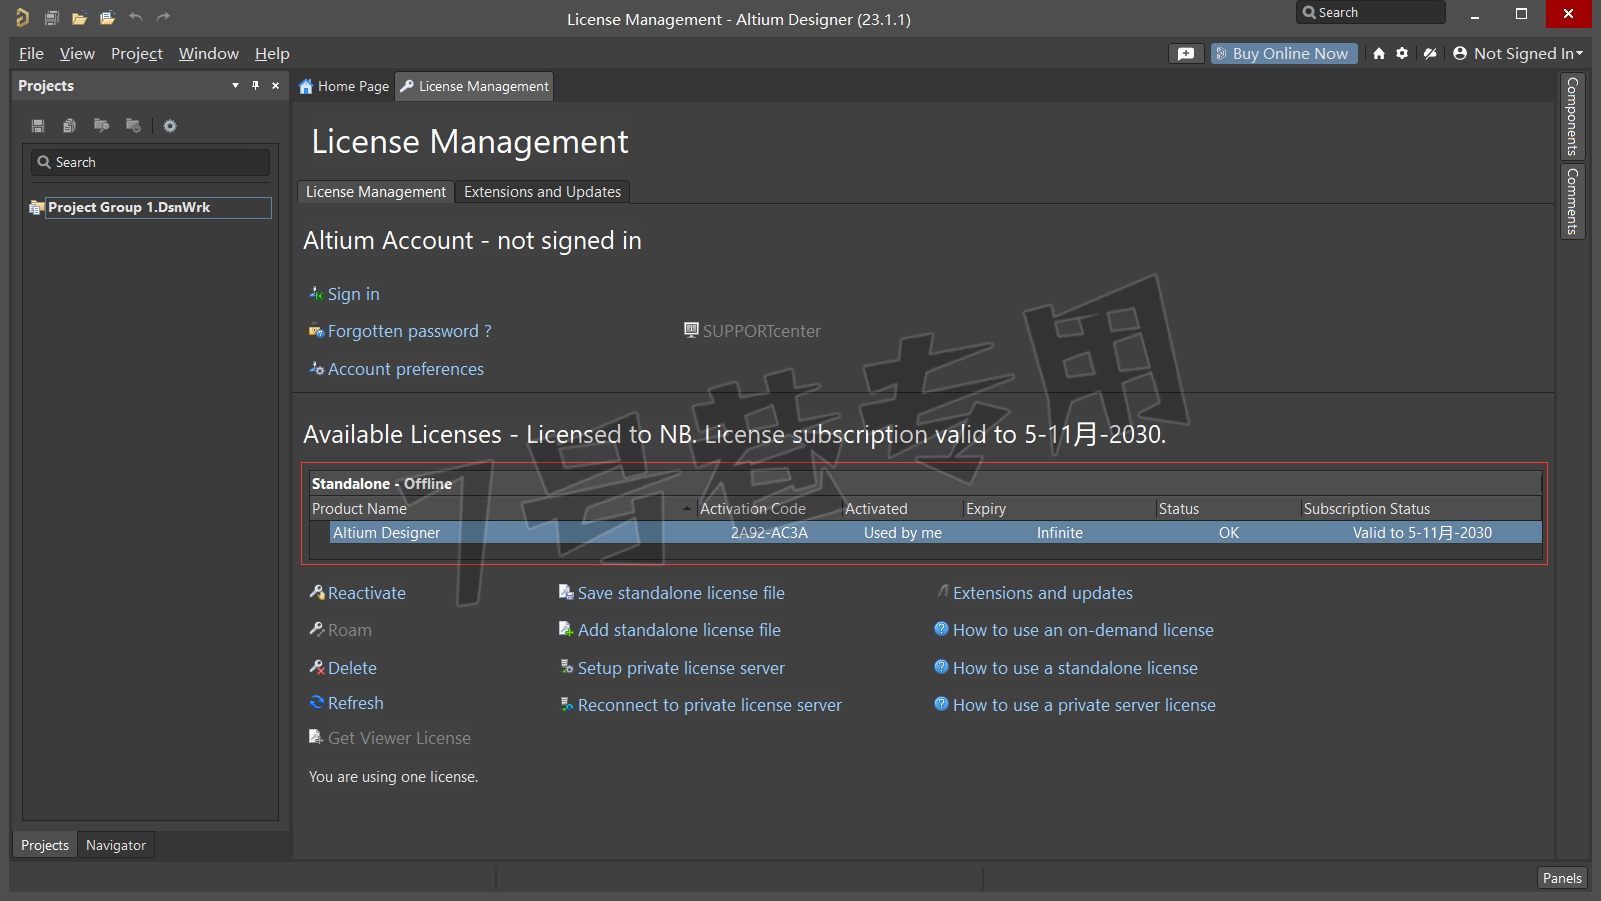Click the Save All icon in quick access bar
Viewport: 1601px width, 901px height.
coord(52,17)
